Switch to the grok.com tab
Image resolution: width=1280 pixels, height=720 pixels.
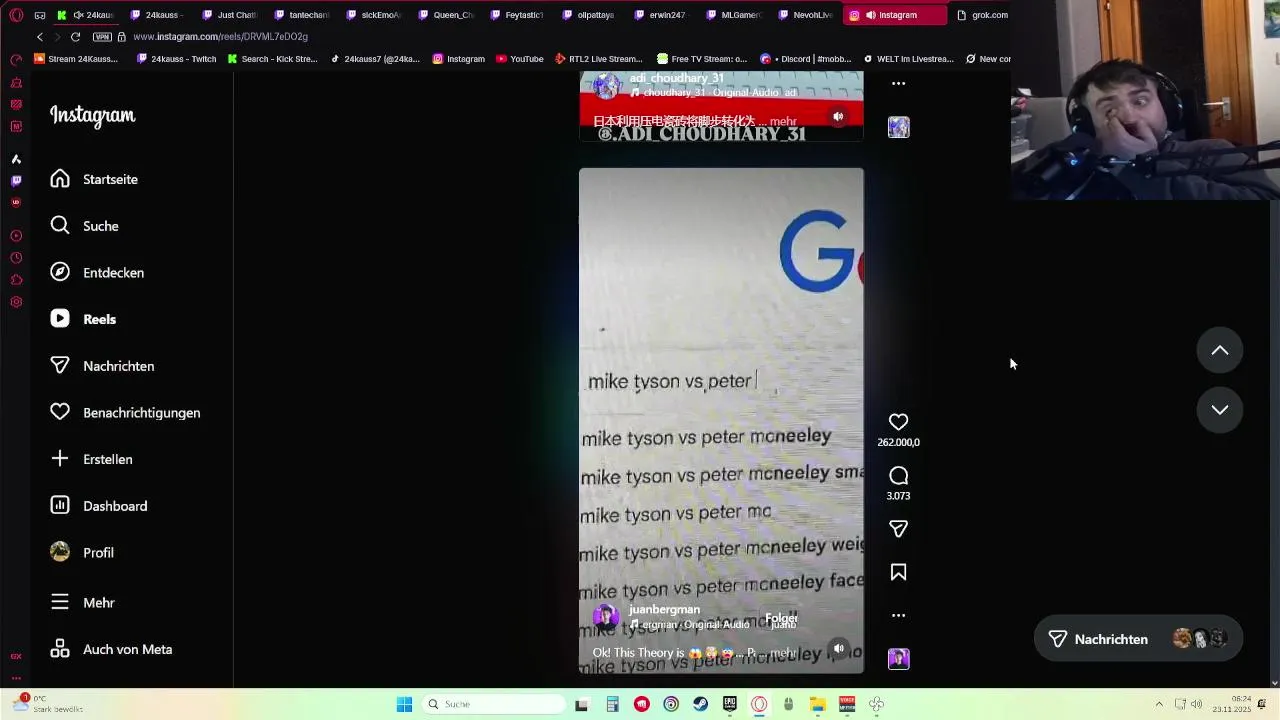tap(982, 15)
